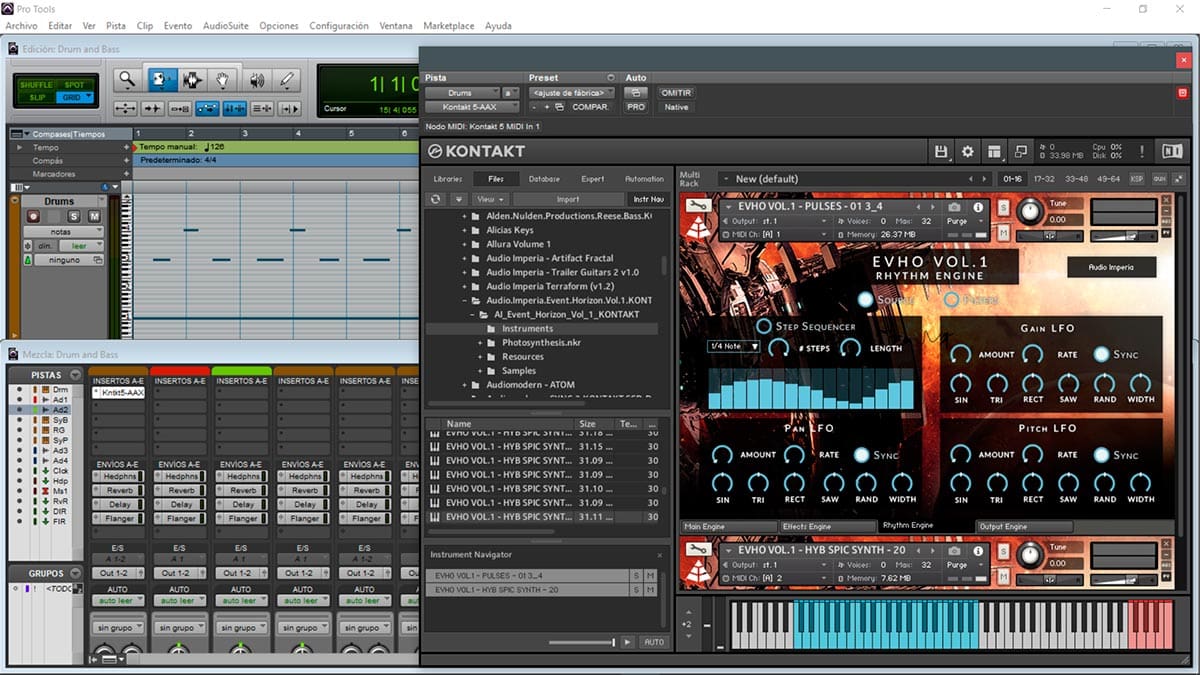The image size is (1200, 675).
Task: Open wrench icon on HYB SPIC SYNTH instrument
Action: (700, 549)
